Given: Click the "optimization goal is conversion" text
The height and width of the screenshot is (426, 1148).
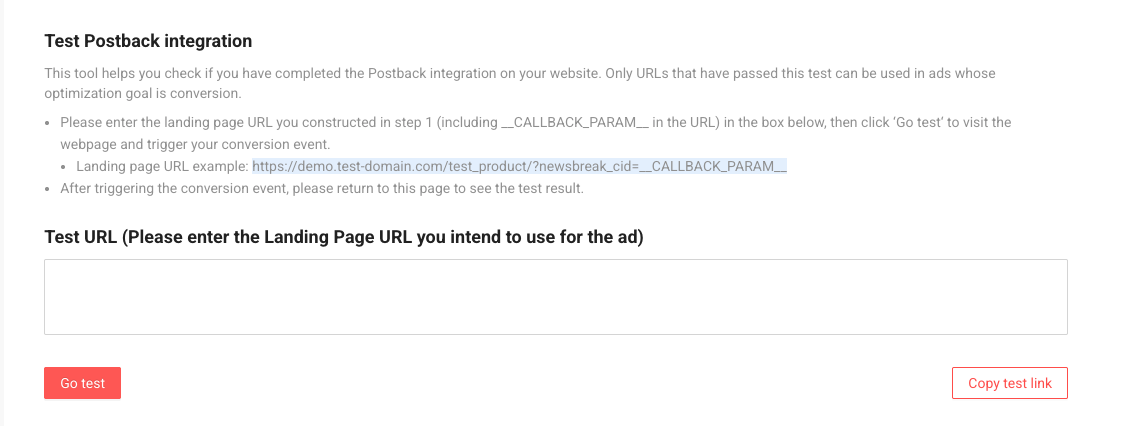Looking at the screenshot, I should coord(142,93).
